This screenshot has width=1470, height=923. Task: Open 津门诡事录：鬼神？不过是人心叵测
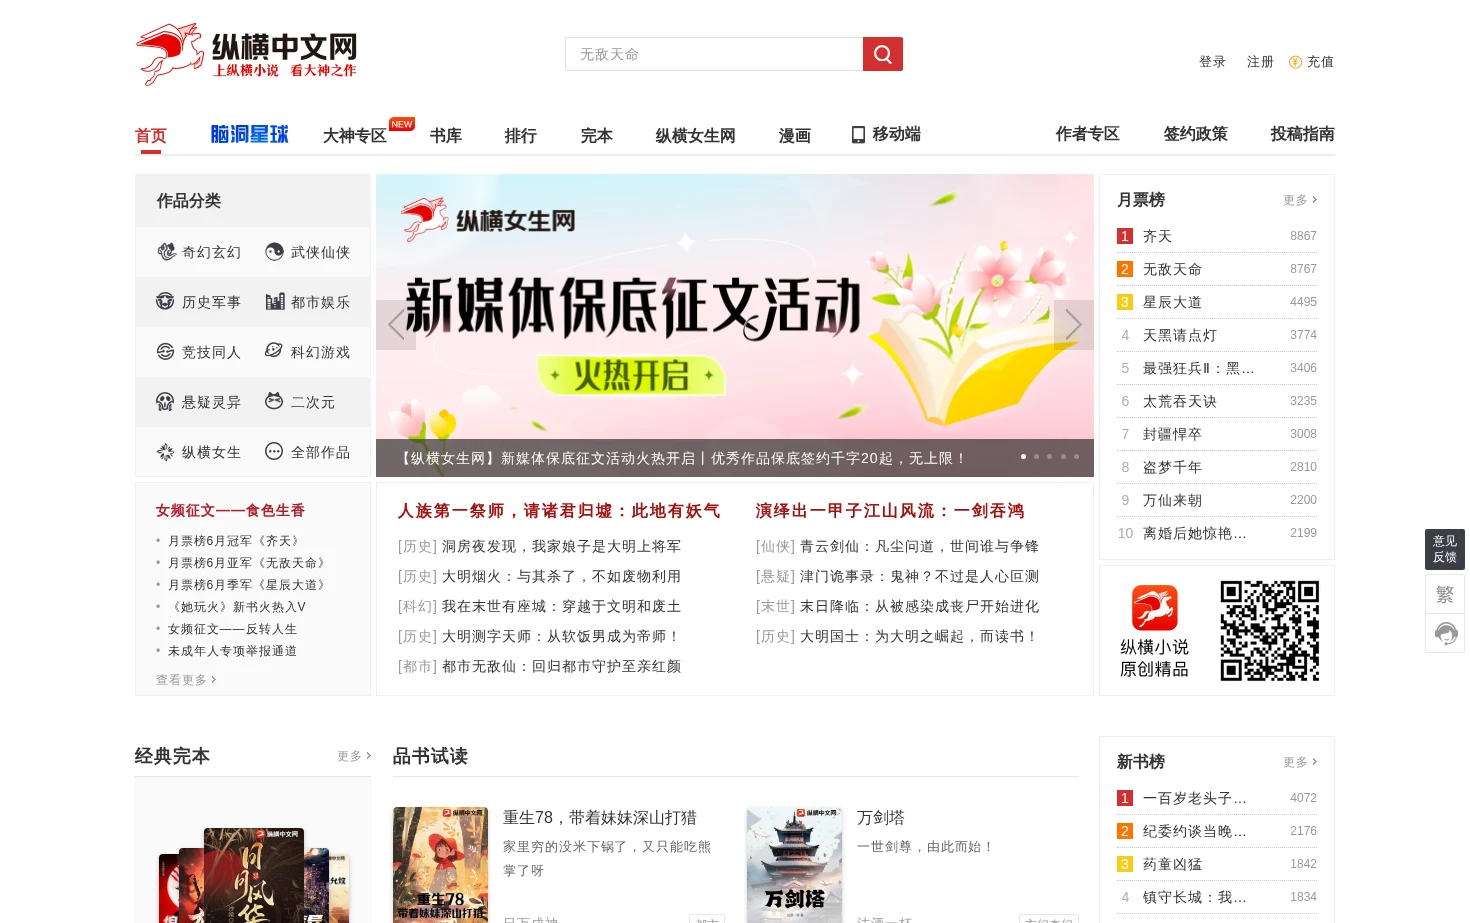point(919,576)
